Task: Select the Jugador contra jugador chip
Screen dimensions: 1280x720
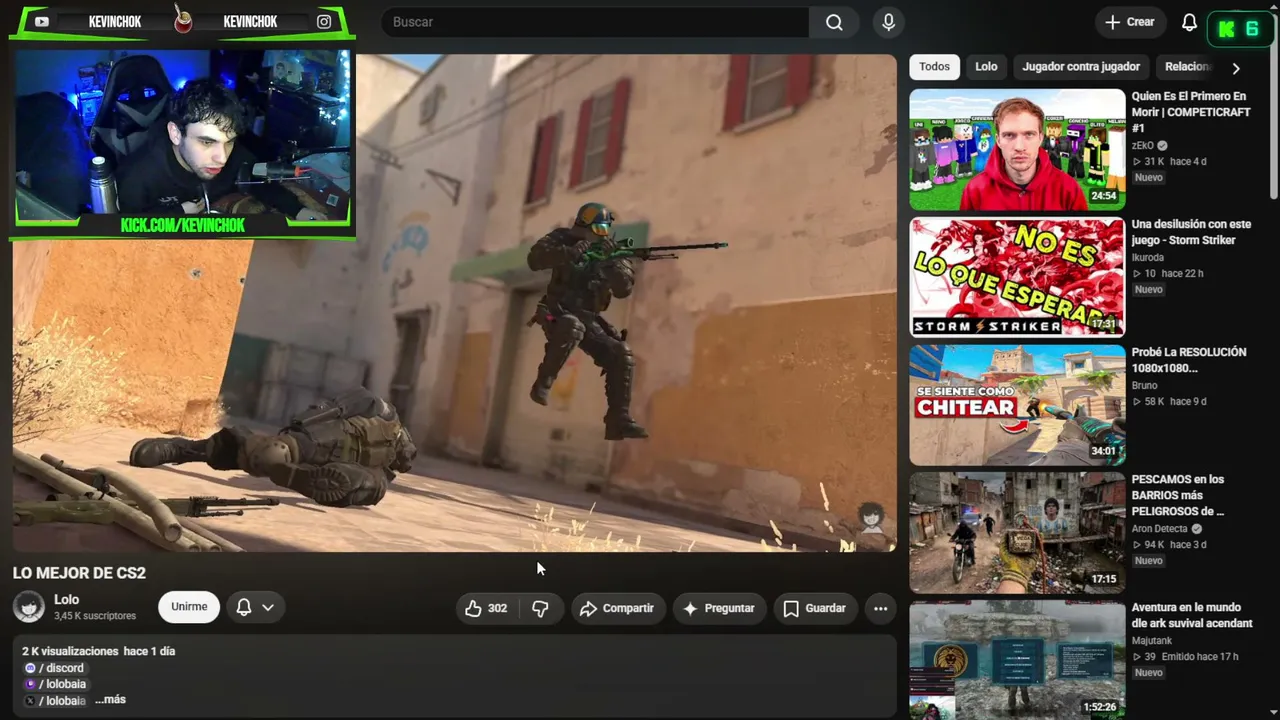Action: (1081, 67)
